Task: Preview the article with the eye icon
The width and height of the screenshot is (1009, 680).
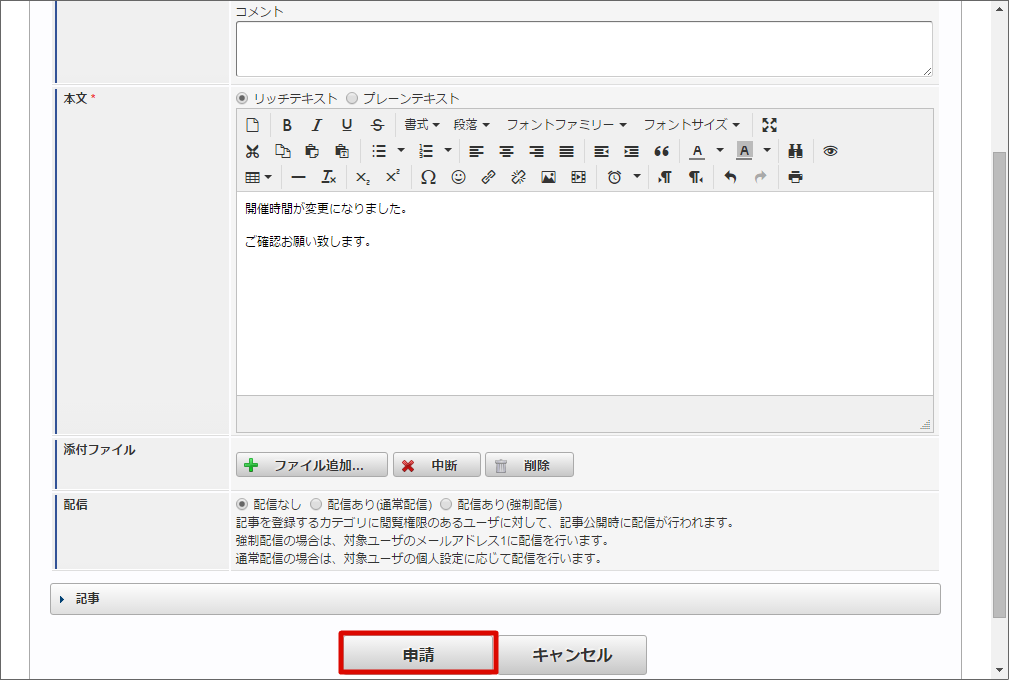Action: coord(830,151)
